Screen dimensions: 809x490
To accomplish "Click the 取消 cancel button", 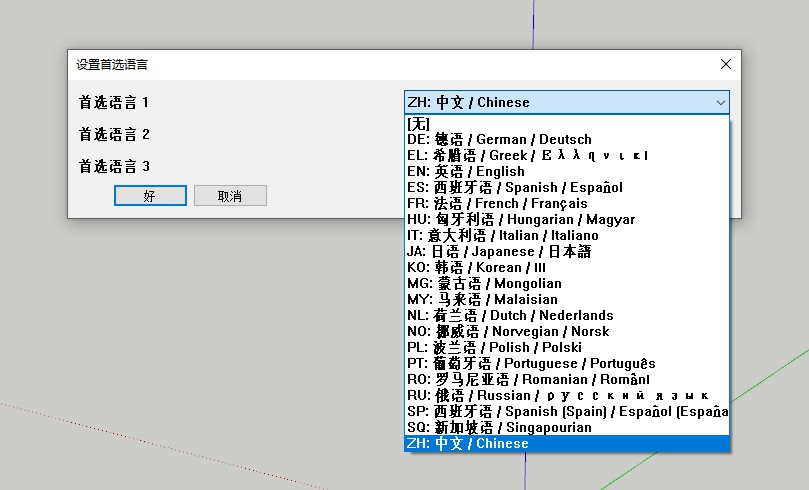I will click(x=230, y=196).
